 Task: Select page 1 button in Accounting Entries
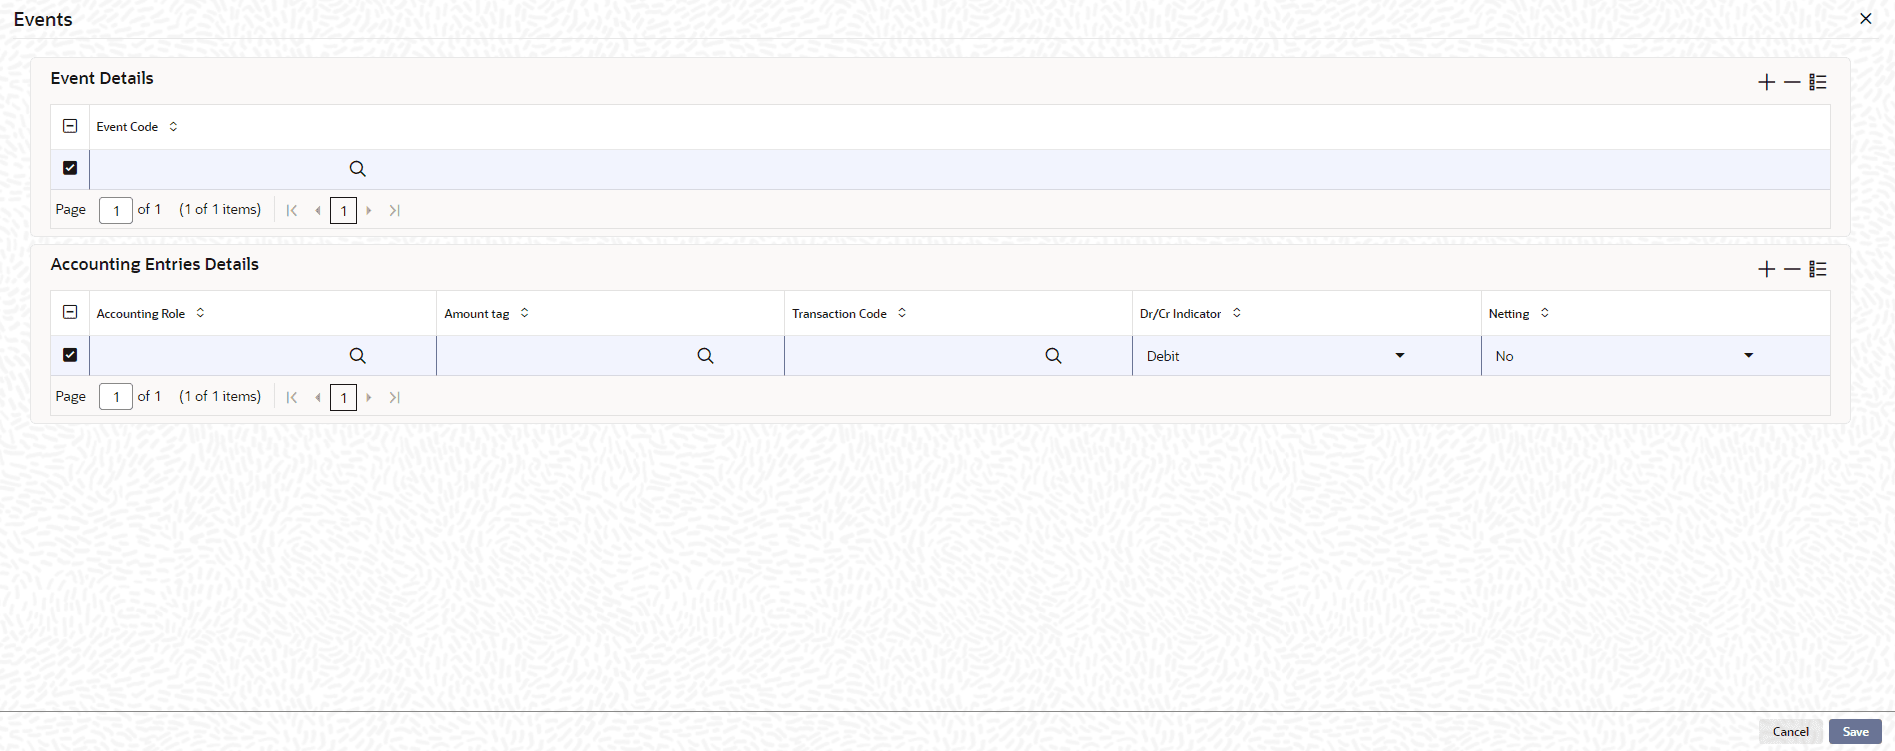[343, 397]
